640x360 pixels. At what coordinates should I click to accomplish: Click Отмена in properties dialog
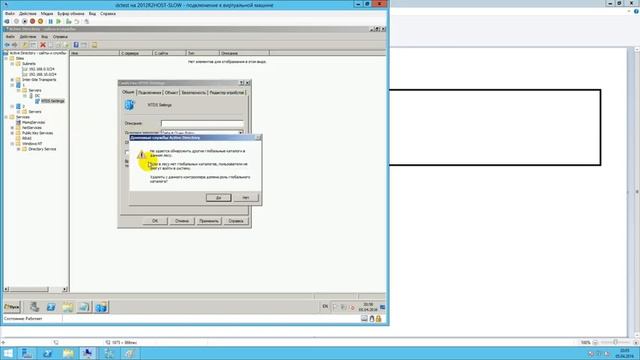(182, 221)
